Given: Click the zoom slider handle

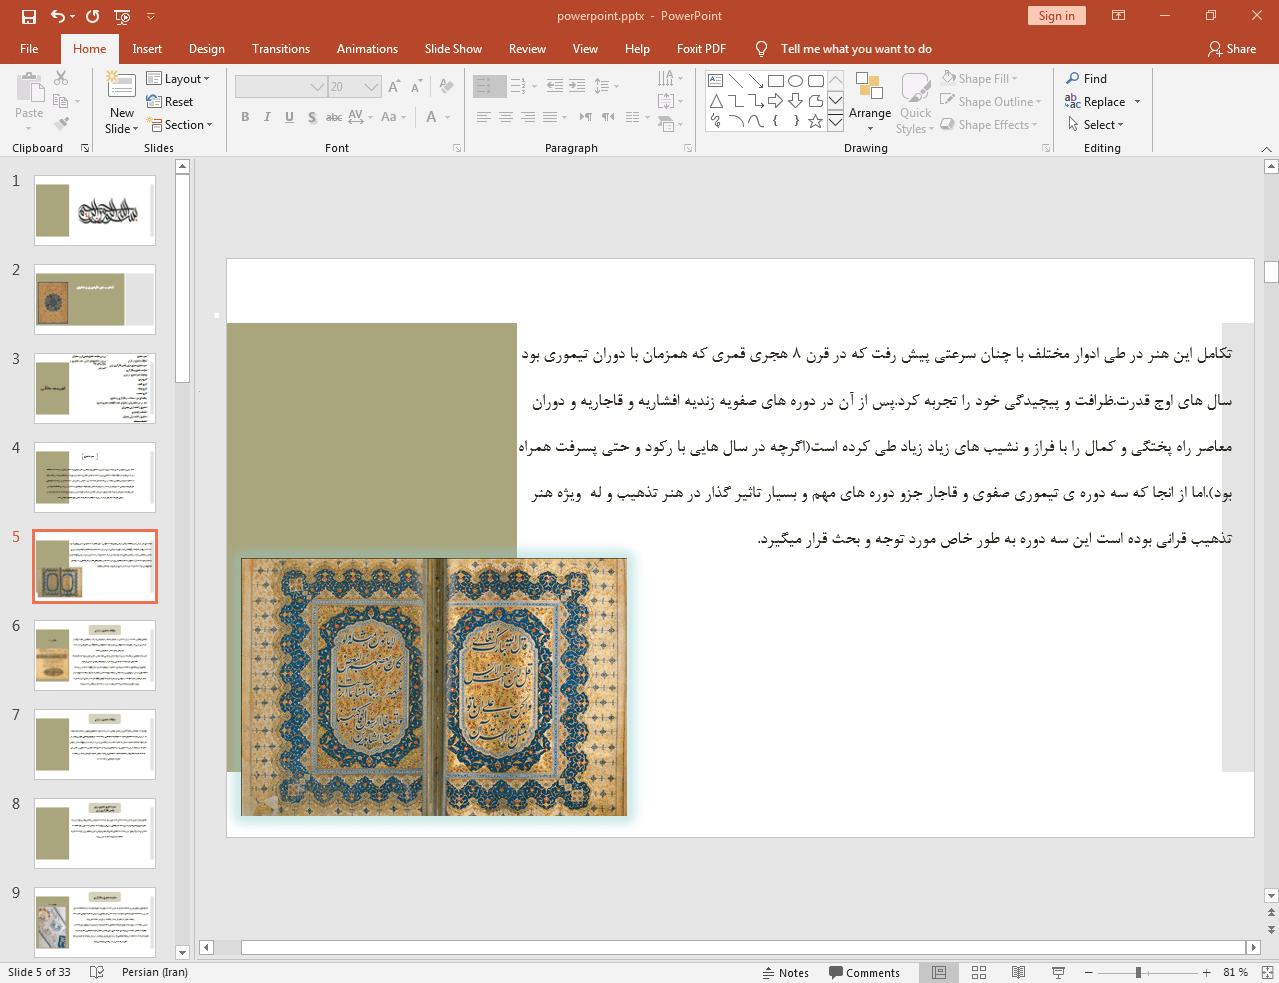Looking at the screenshot, I should coord(1138,972).
